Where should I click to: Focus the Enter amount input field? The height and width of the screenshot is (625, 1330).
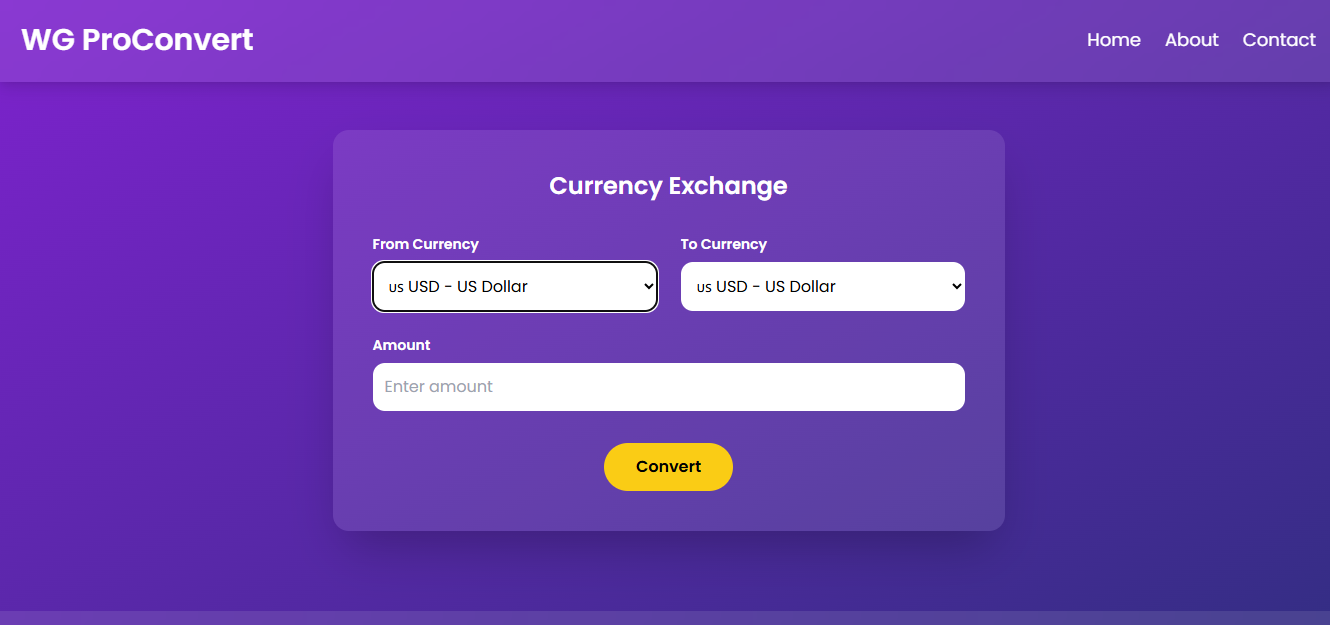point(669,387)
